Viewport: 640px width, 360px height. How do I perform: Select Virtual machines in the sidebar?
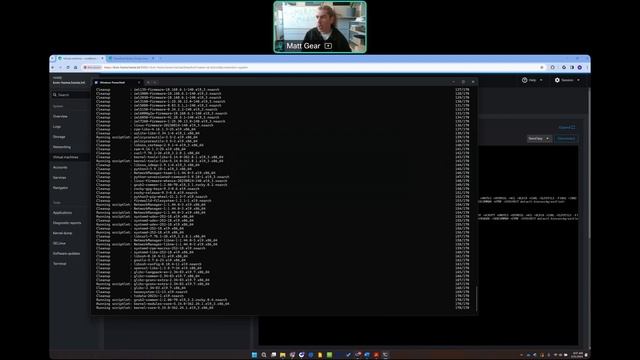65,157
